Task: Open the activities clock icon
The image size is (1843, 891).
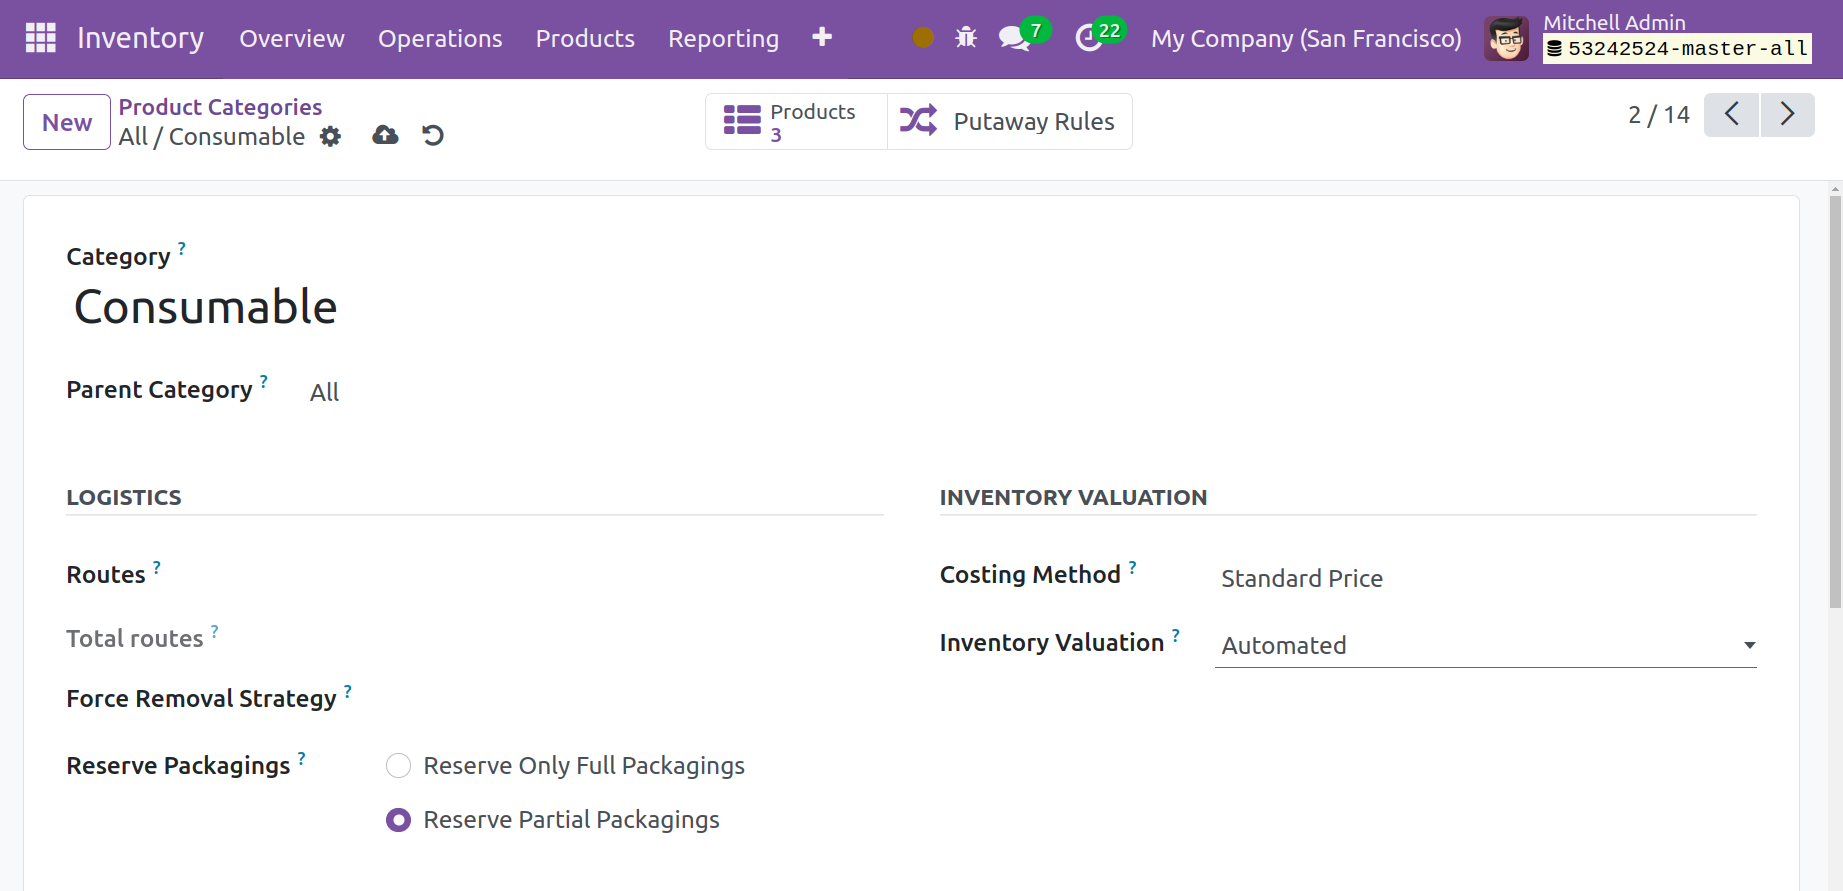Action: pyautogui.click(x=1088, y=38)
